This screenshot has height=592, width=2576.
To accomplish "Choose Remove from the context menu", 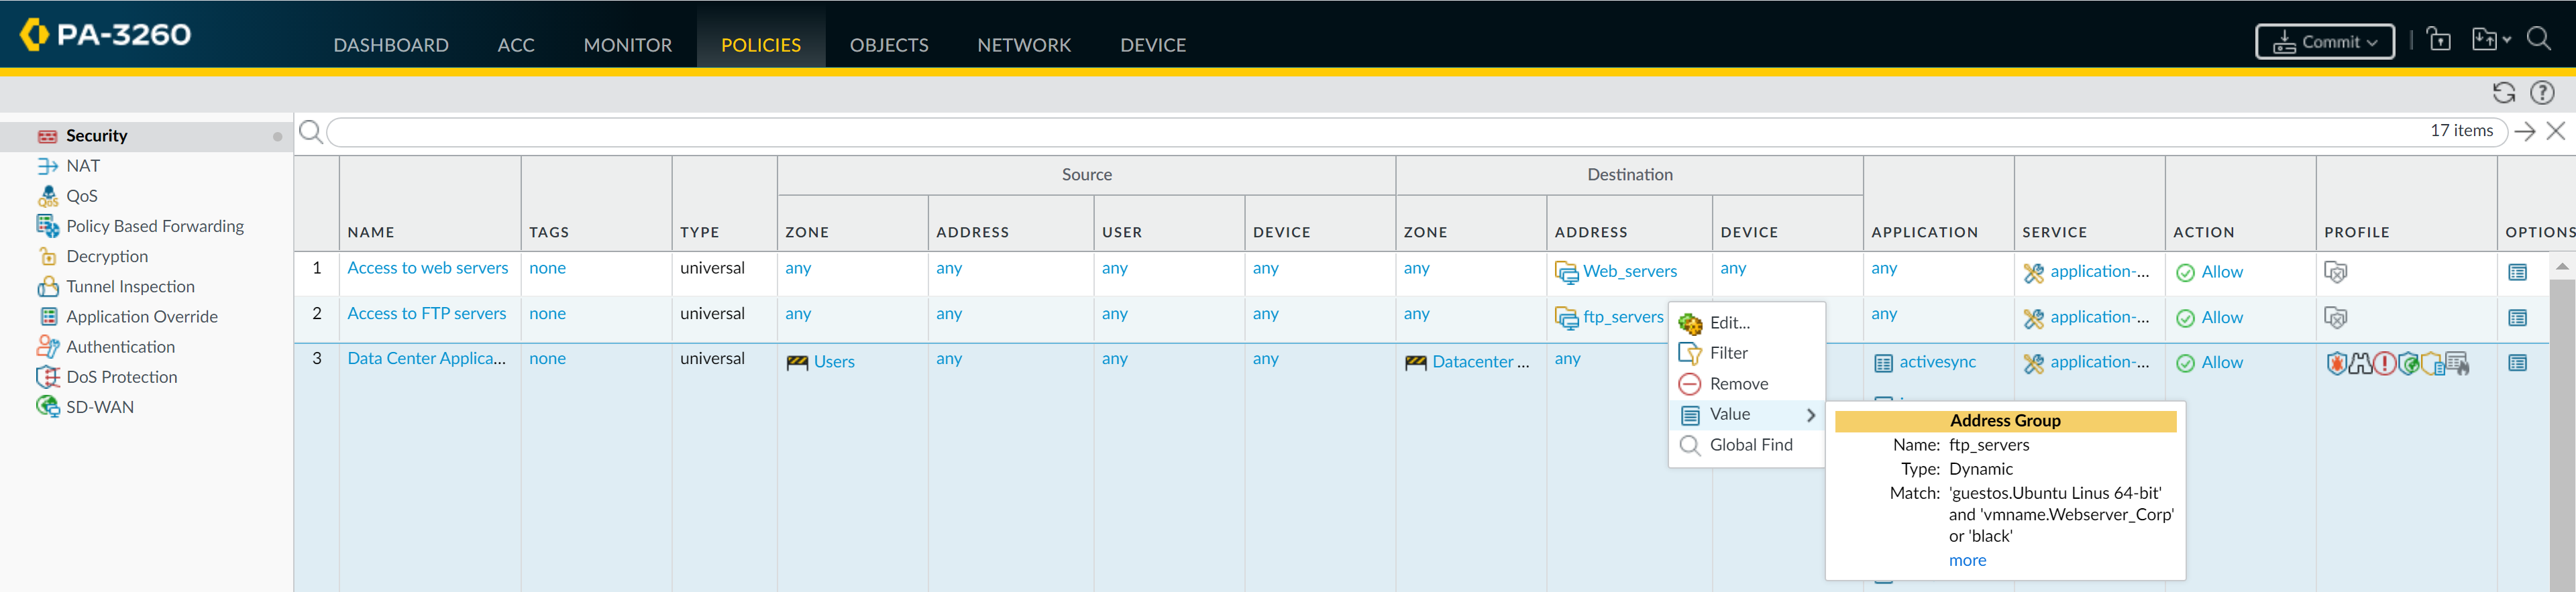I will [1738, 384].
